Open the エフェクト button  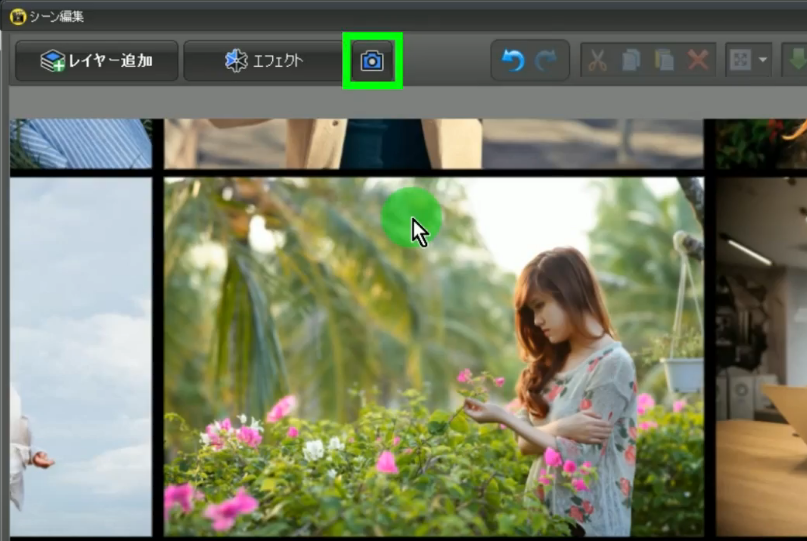[x=262, y=61]
